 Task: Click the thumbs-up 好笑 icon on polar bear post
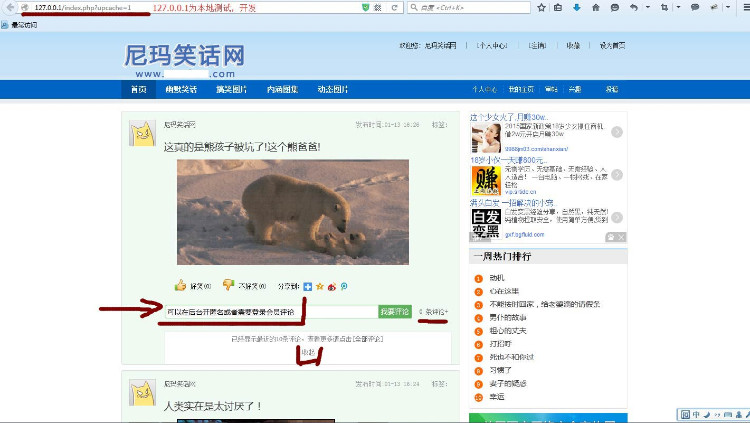coord(180,286)
